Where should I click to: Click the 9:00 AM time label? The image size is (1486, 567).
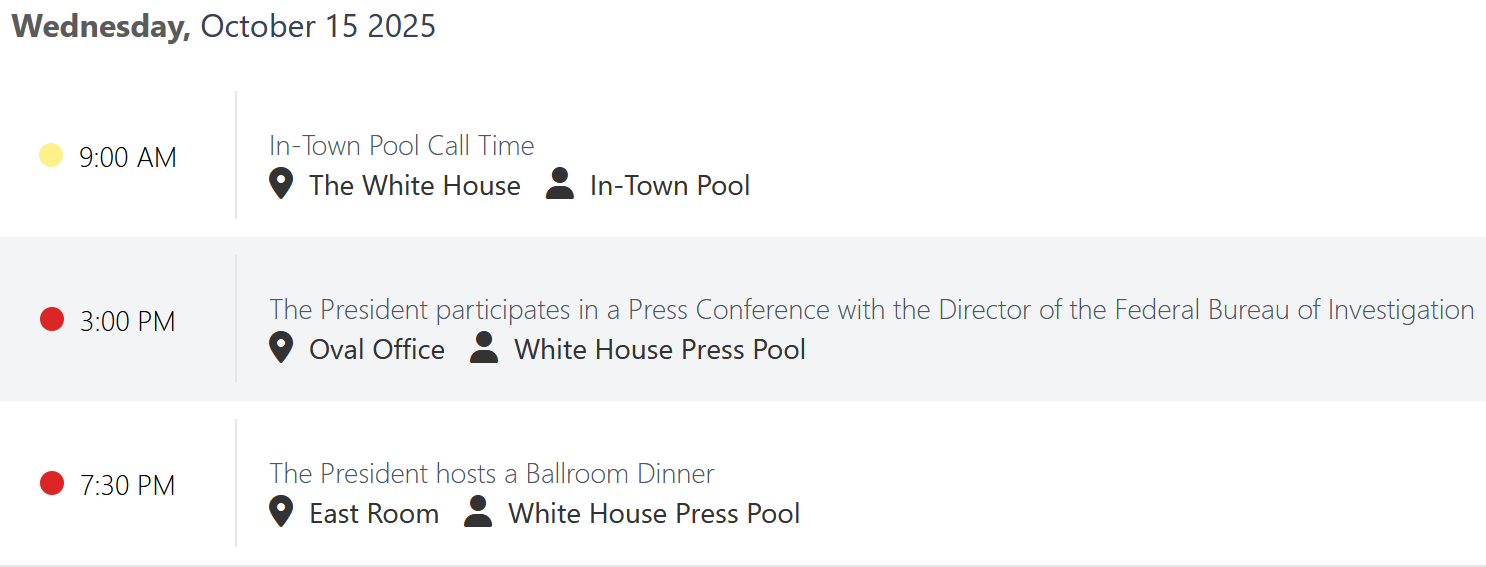128,158
